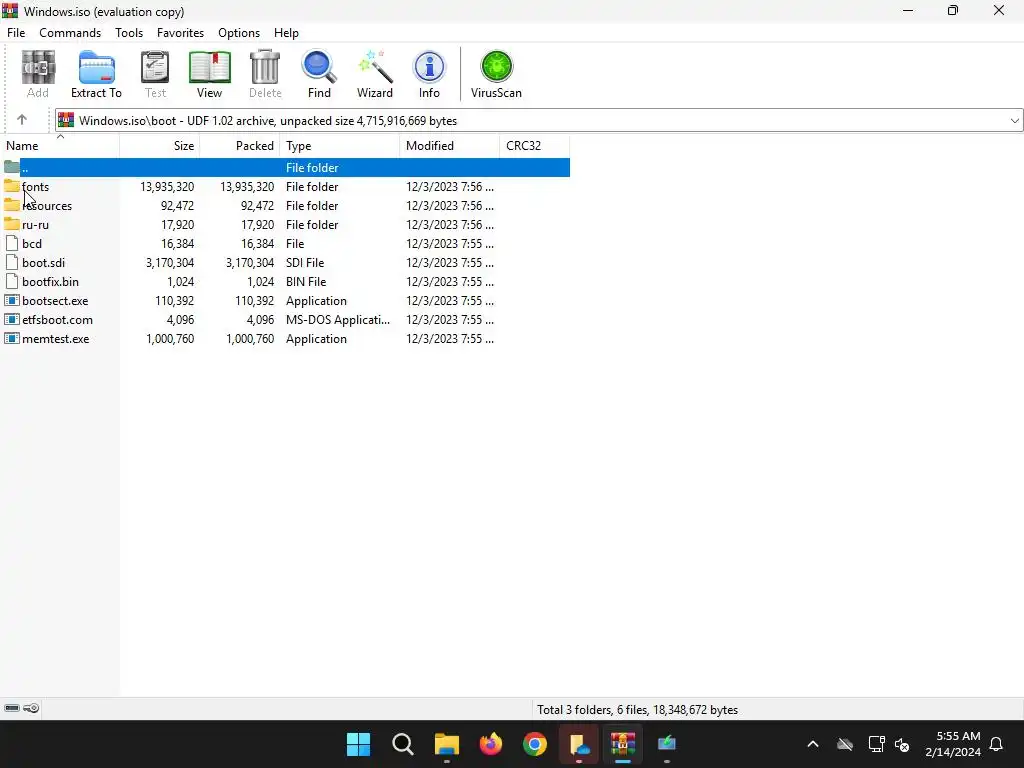Click the archive path address field
The height and width of the screenshot is (768, 1024).
pyautogui.click(x=539, y=120)
